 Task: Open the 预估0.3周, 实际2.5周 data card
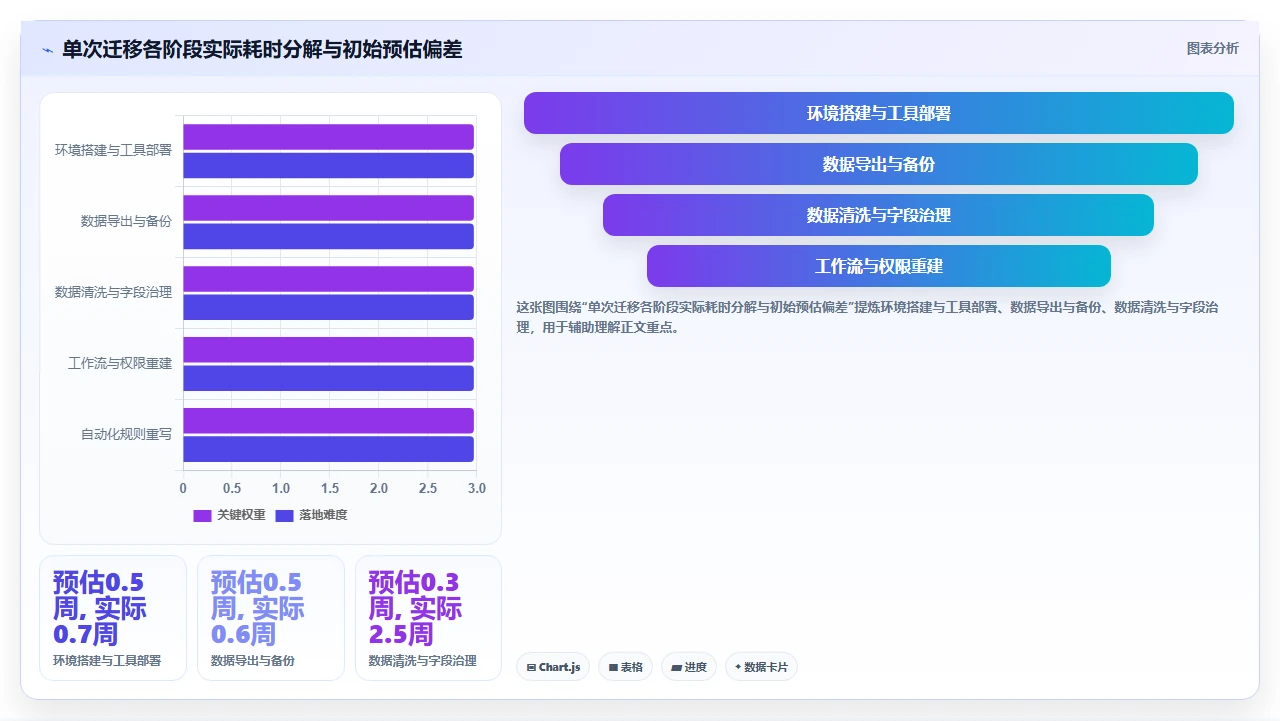(428, 618)
